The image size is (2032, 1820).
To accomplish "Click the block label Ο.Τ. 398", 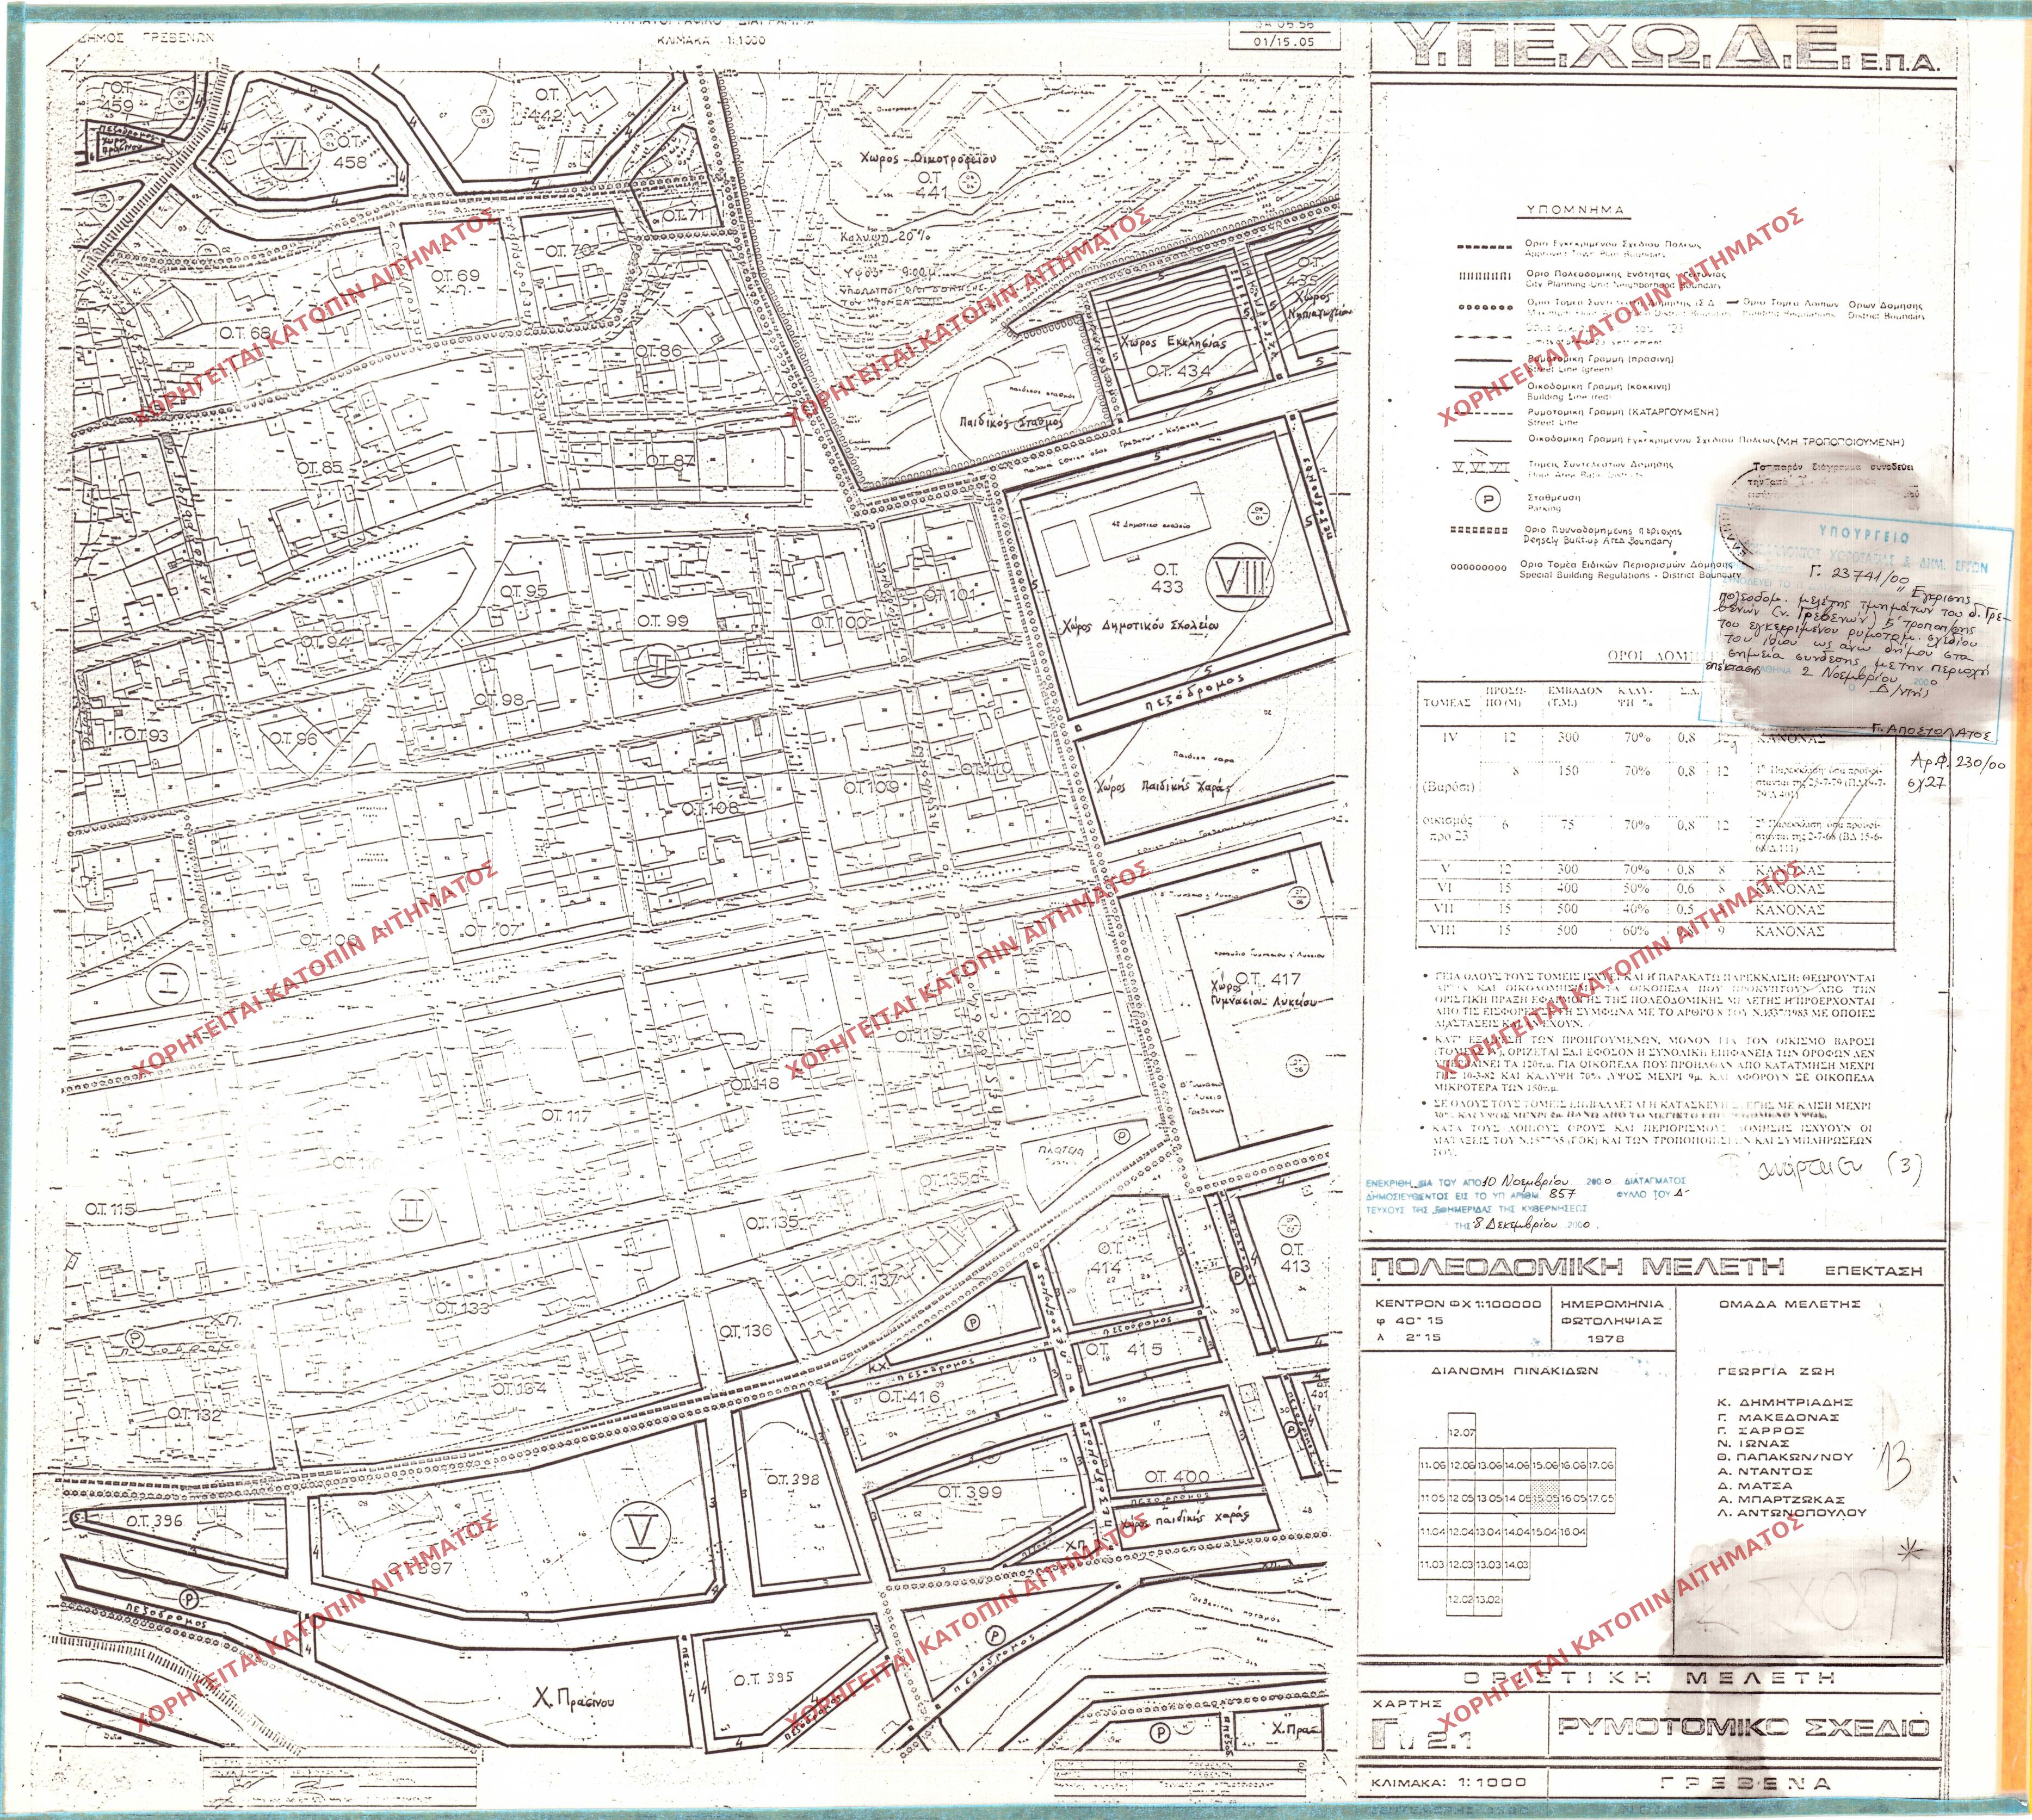I will 793,1479.
